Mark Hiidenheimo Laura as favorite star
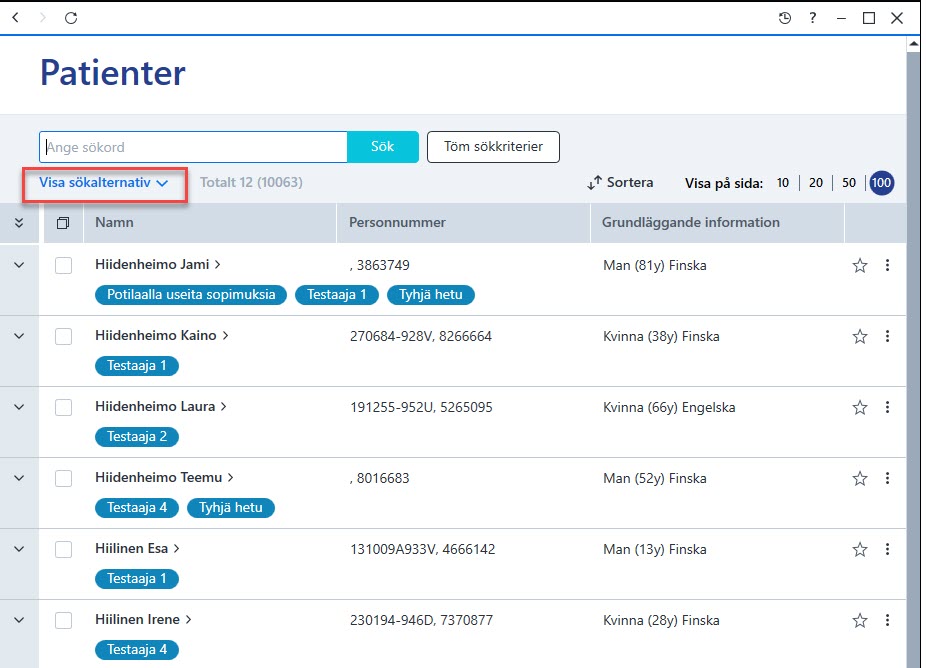The image size is (926, 668). (x=860, y=407)
